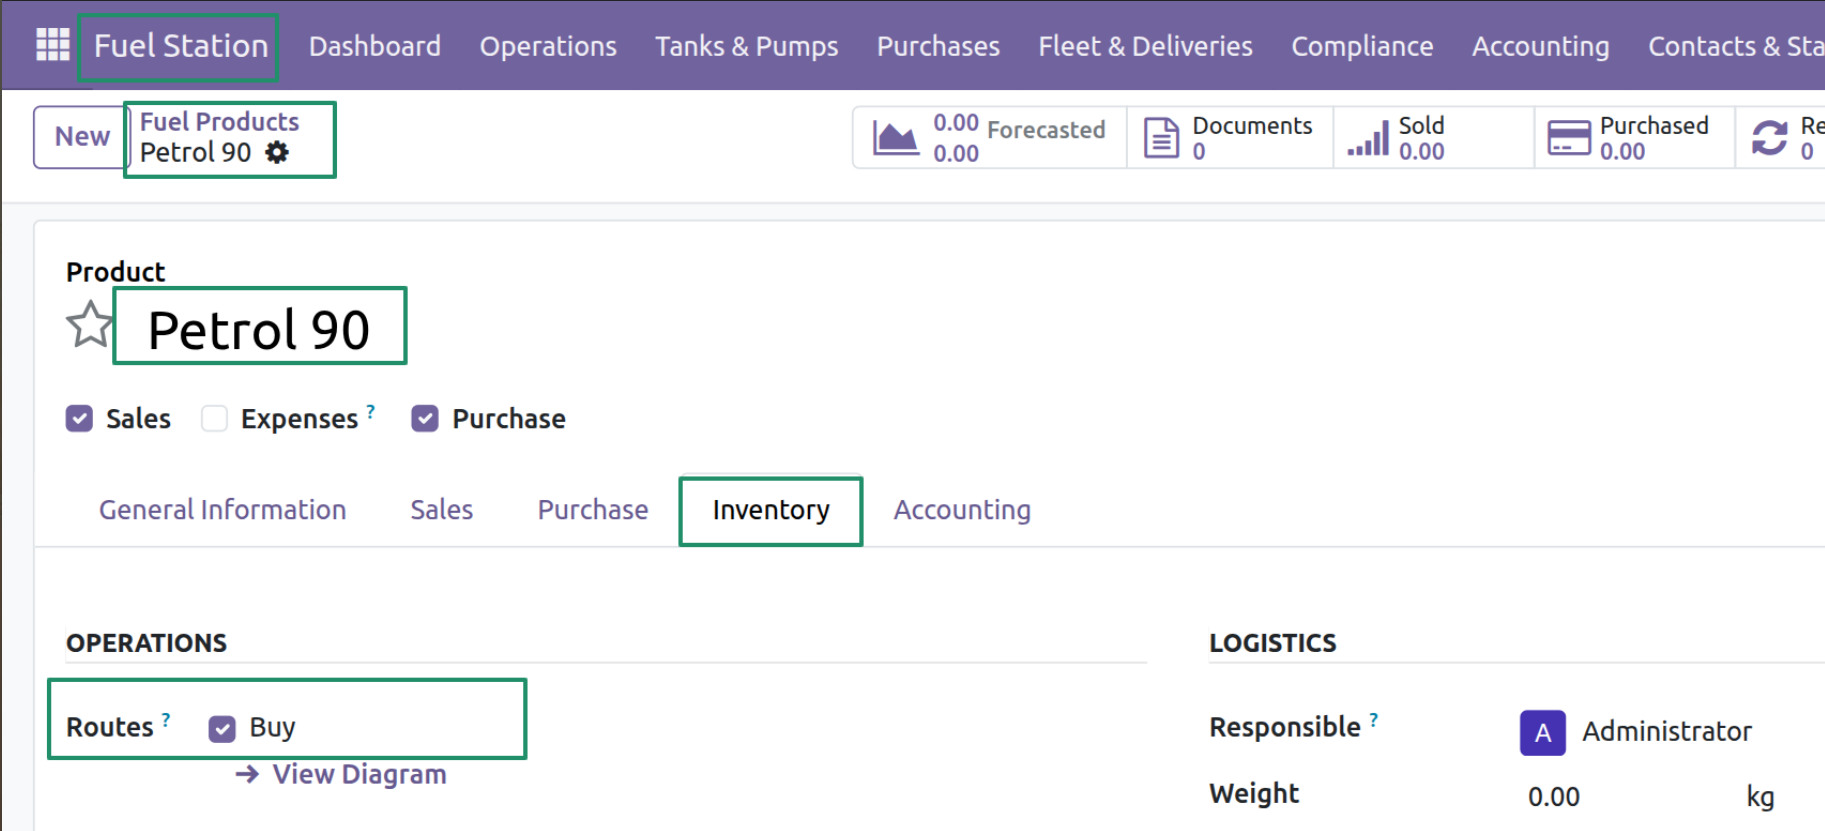Select the Inventory tab
Viewport: 1825px width, 831px height.
click(x=771, y=510)
